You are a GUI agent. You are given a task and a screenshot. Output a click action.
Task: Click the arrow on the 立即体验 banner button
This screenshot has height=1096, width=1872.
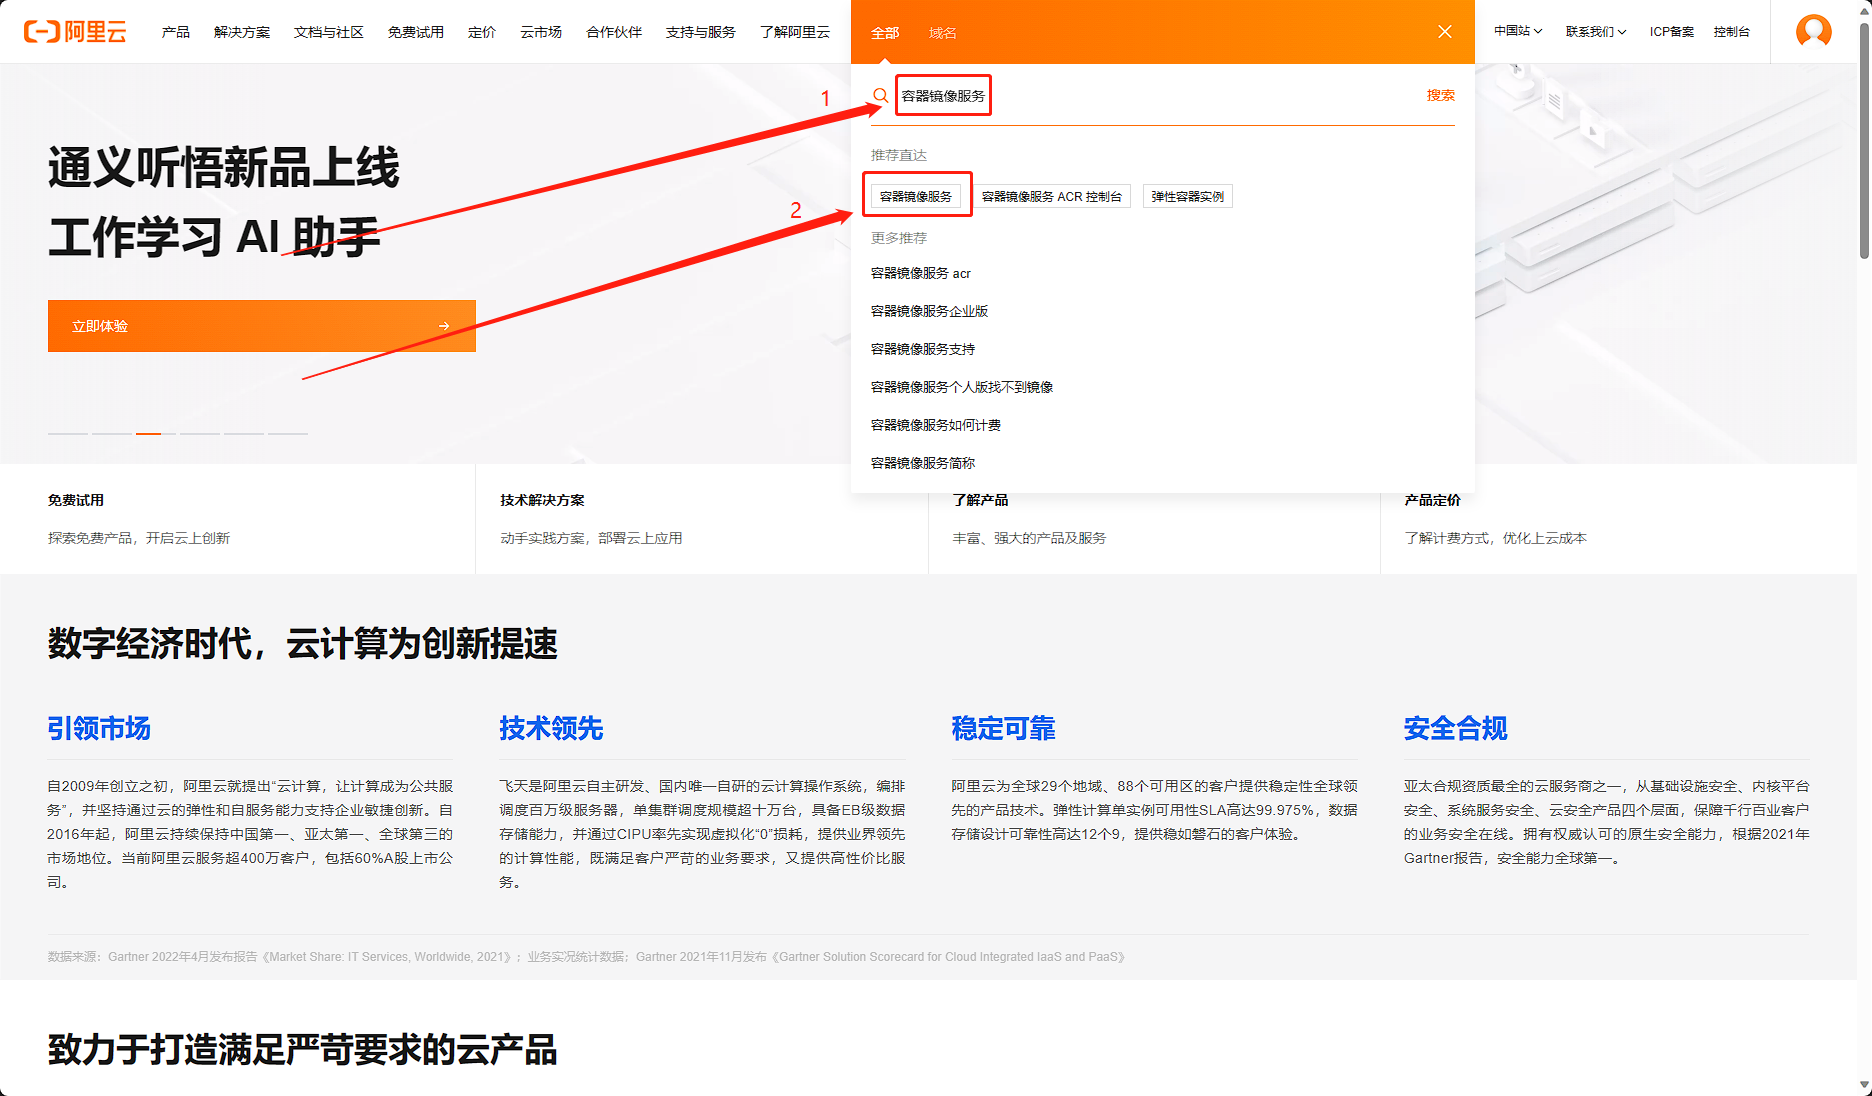(444, 326)
